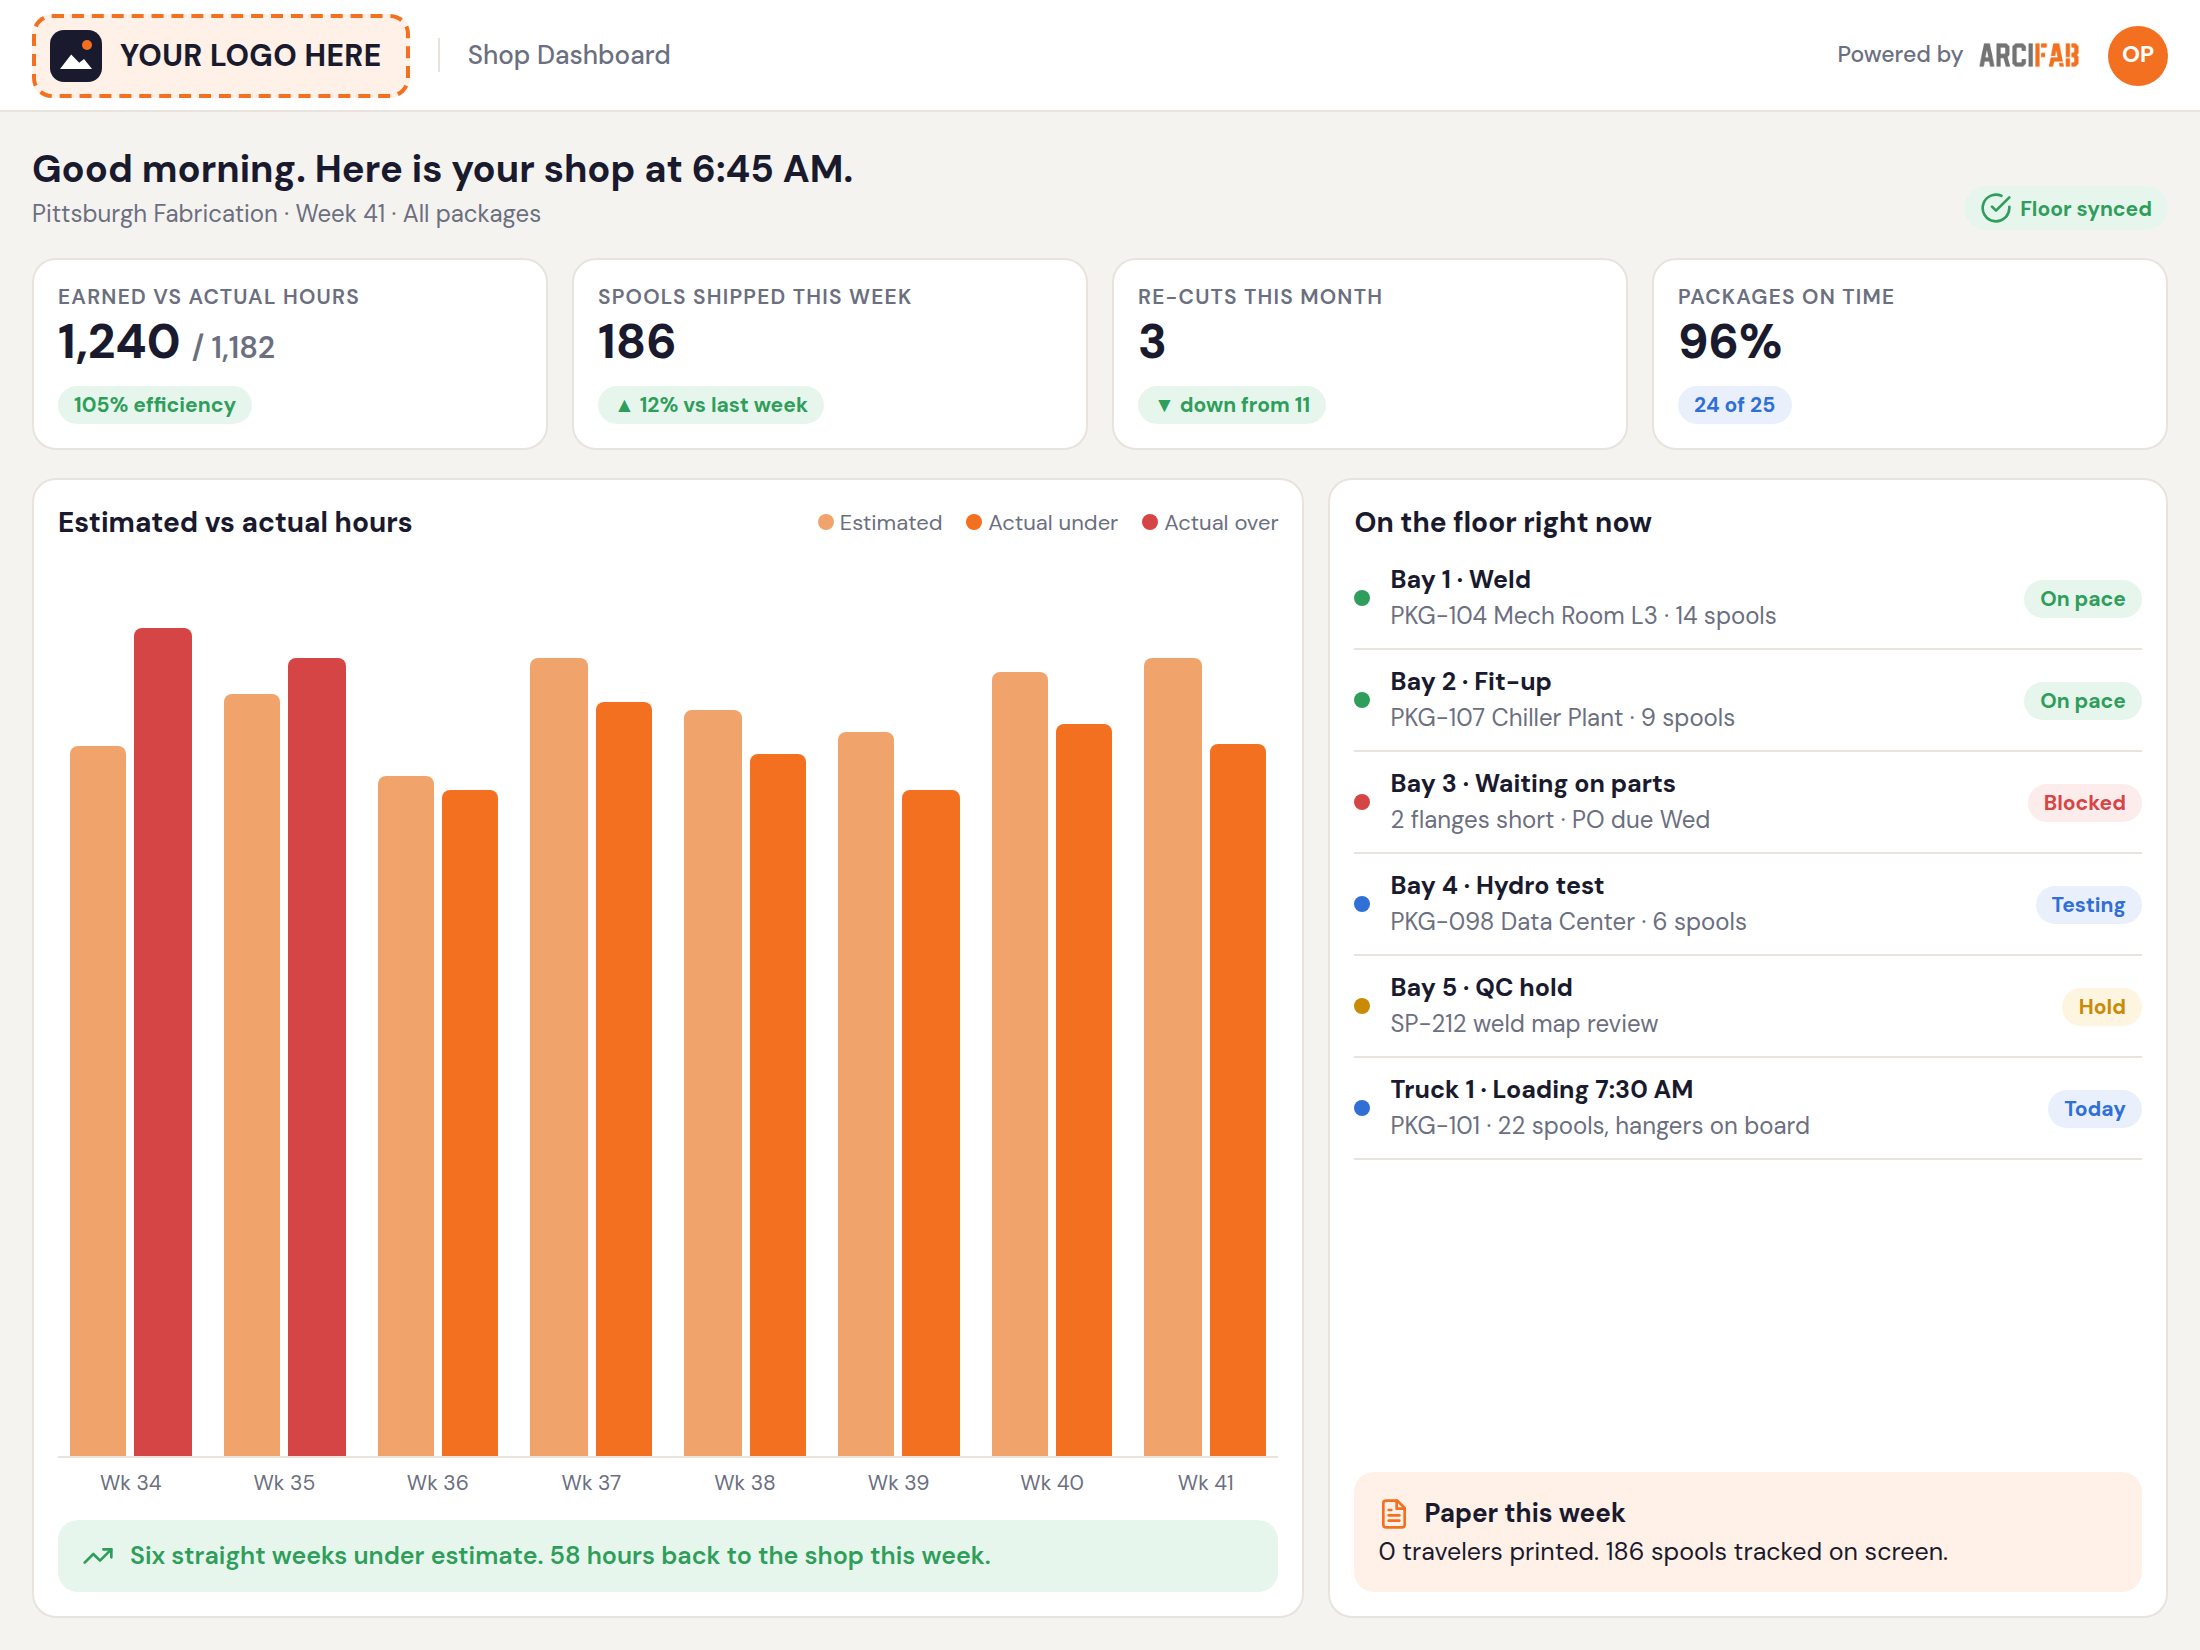Open the Earned vs Actual Hours card
The image size is (2200, 1650).
tap(290, 354)
